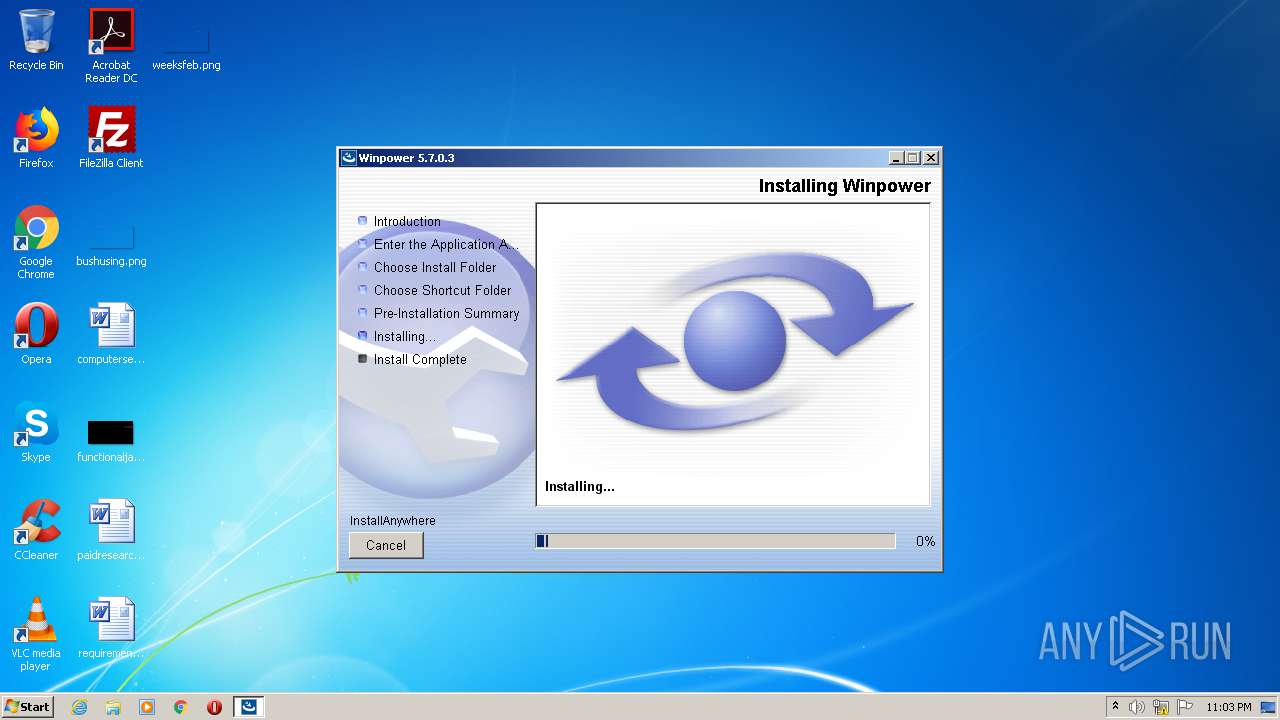Select the Enter the Application A... step
Image resolution: width=1280 pixels, height=720 pixels.
[446, 244]
